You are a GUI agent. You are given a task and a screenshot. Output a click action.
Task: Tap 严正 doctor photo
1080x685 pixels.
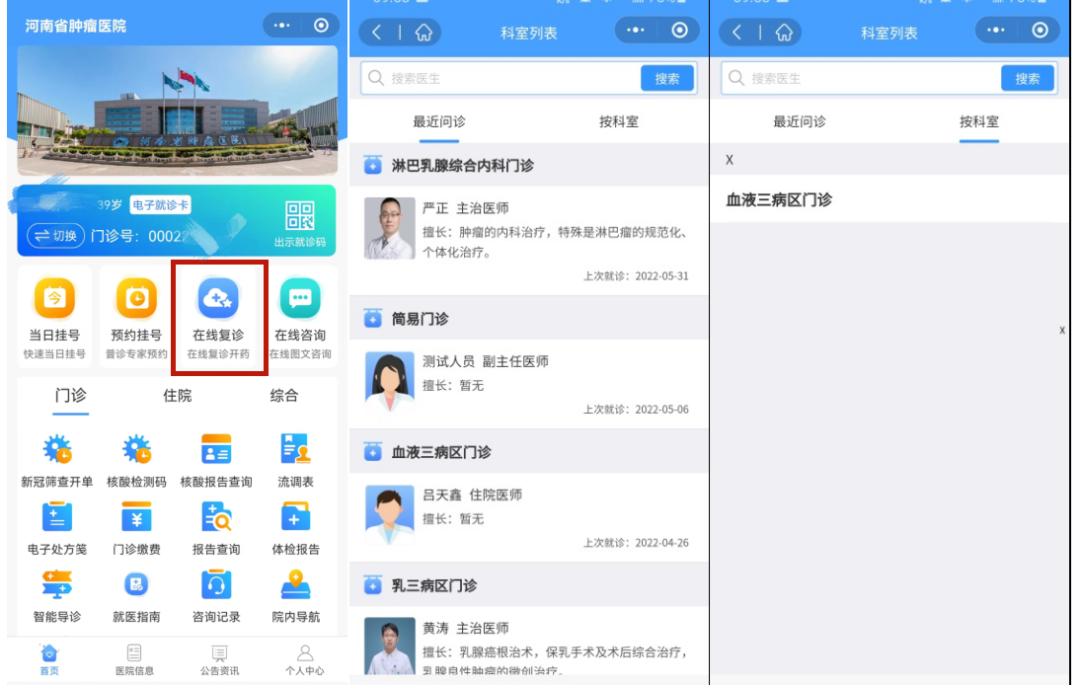[389, 229]
